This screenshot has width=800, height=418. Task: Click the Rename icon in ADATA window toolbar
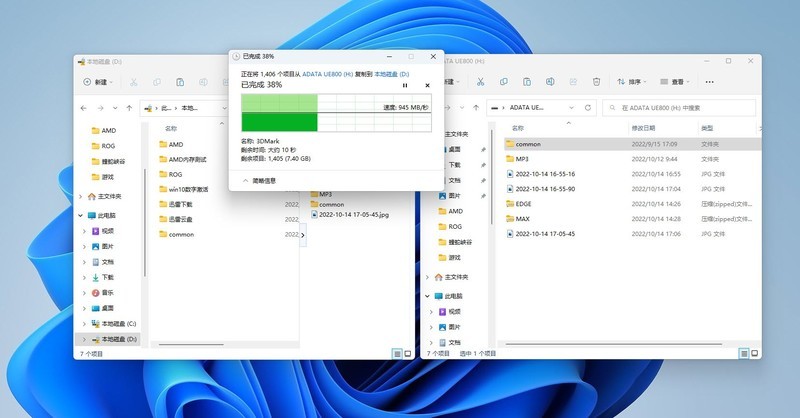(x=550, y=82)
